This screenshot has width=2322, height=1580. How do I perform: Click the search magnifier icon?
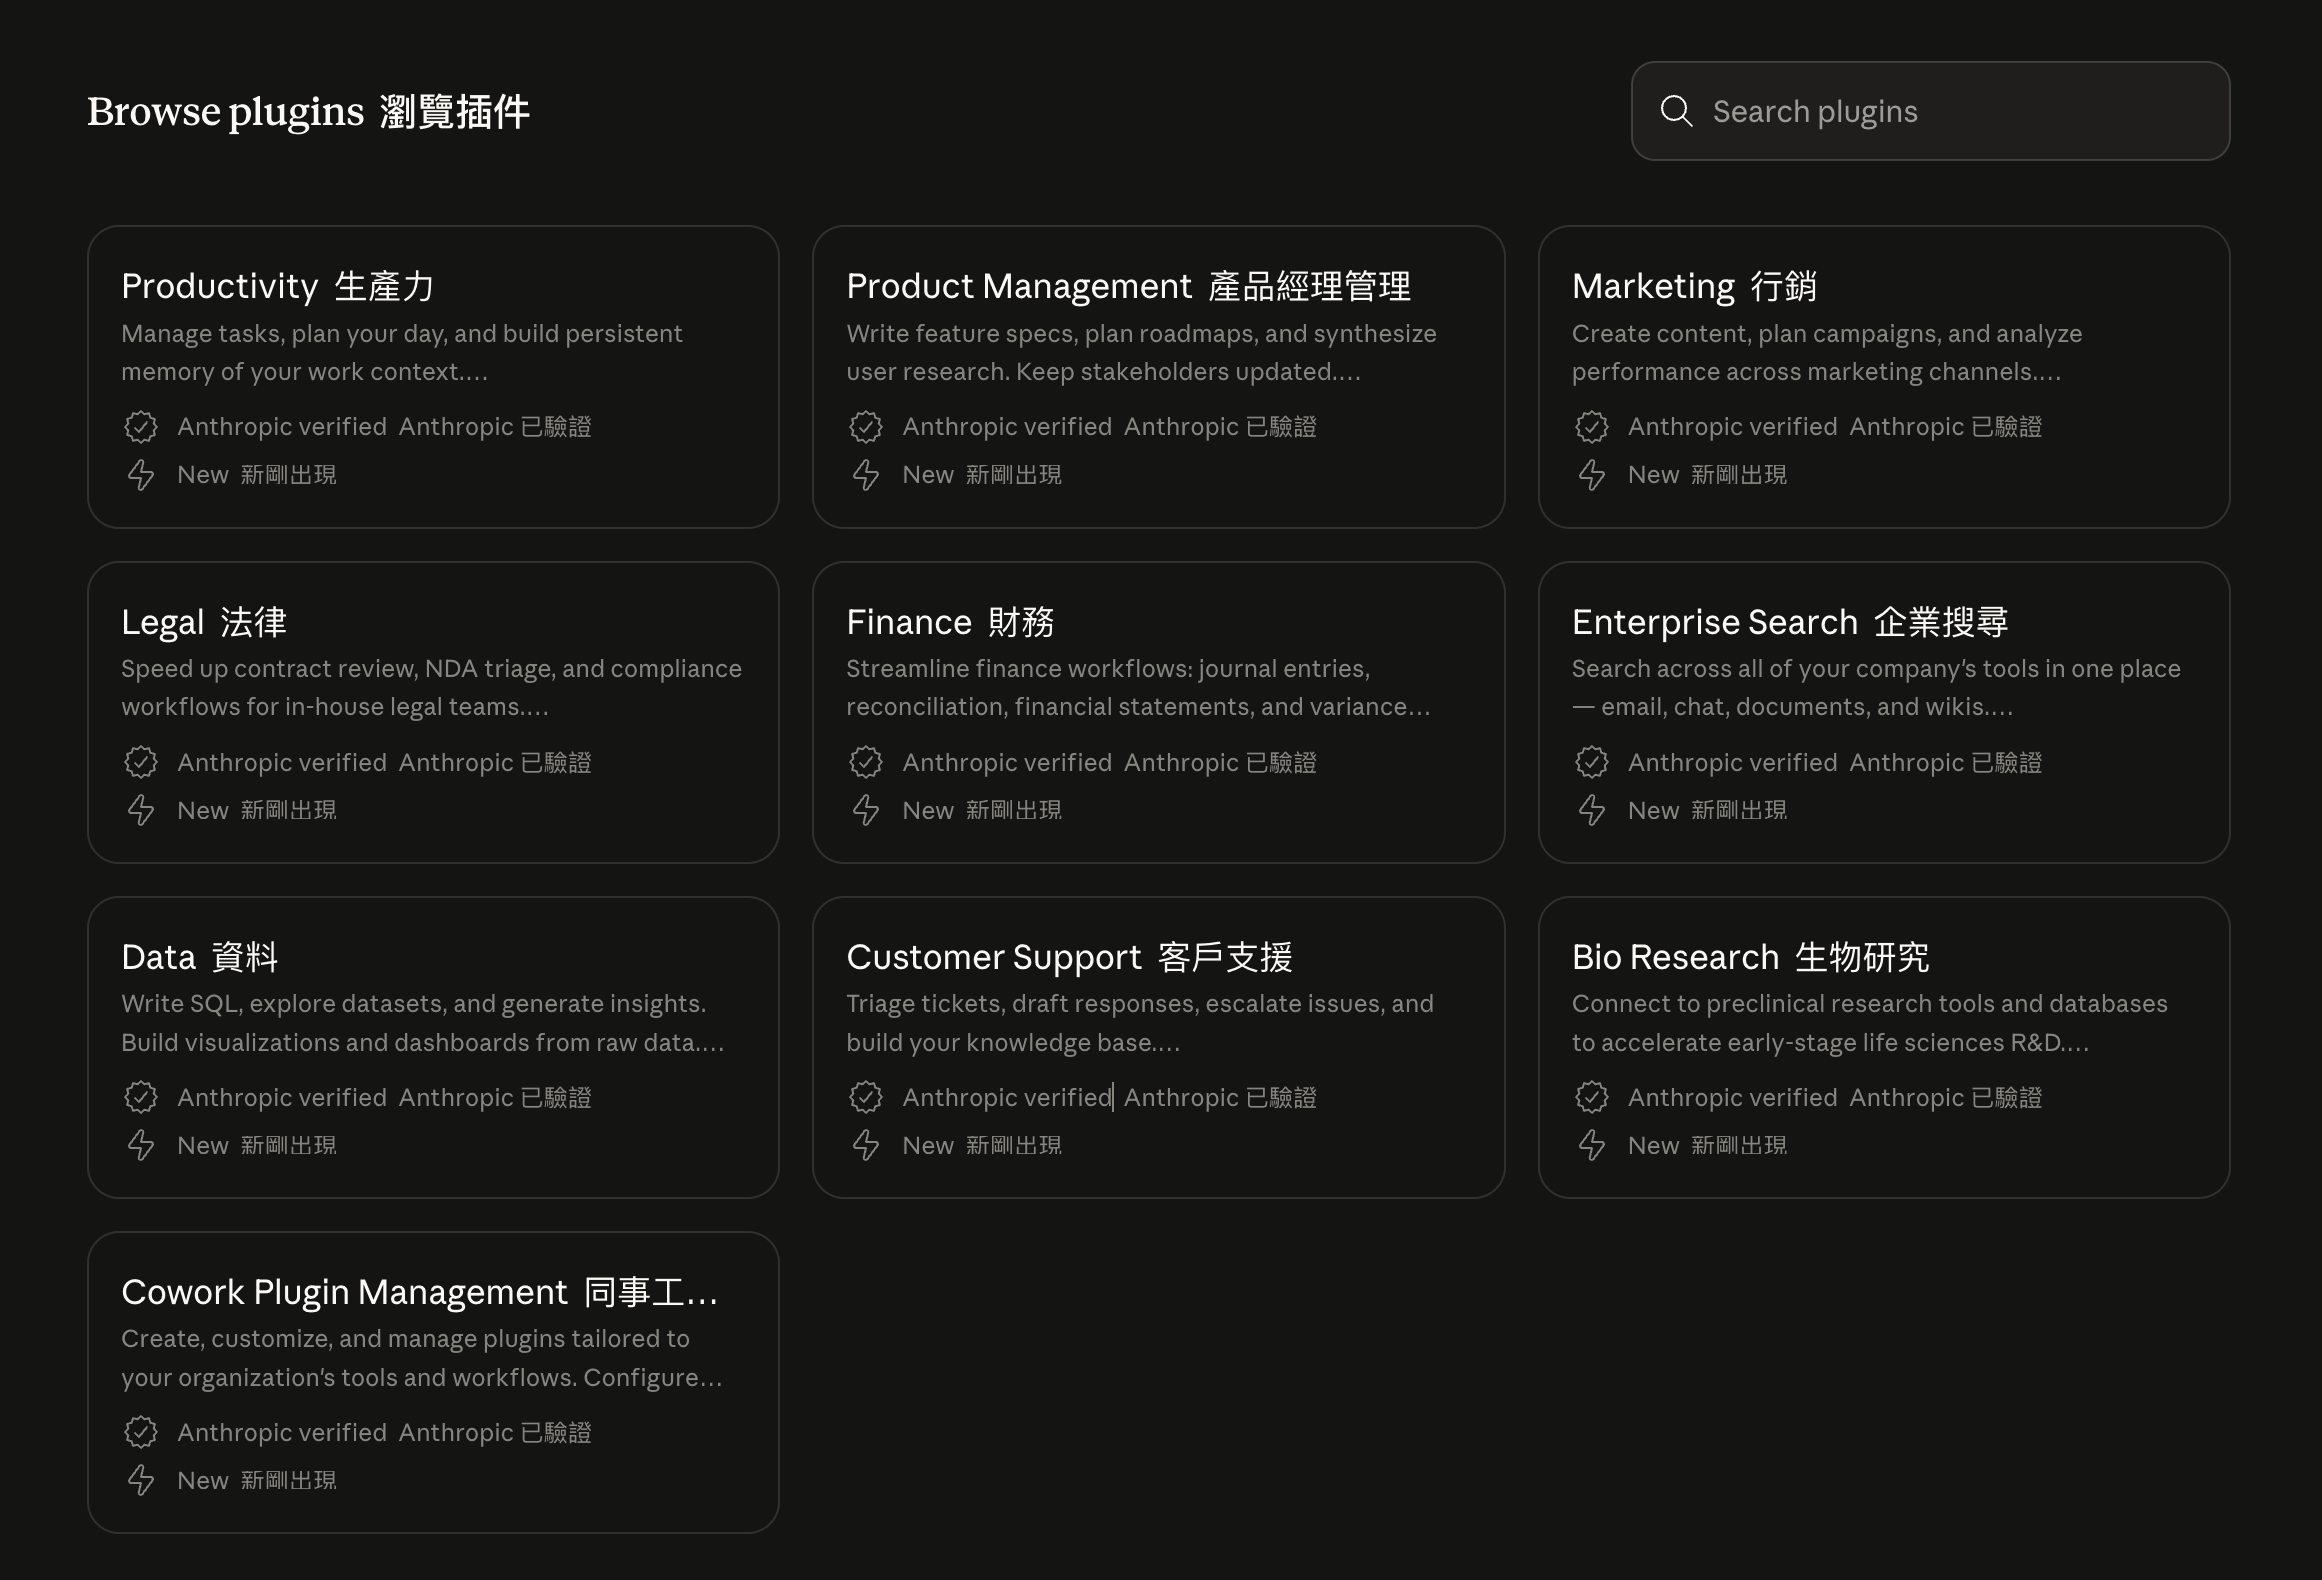pyautogui.click(x=1676, y=111)
